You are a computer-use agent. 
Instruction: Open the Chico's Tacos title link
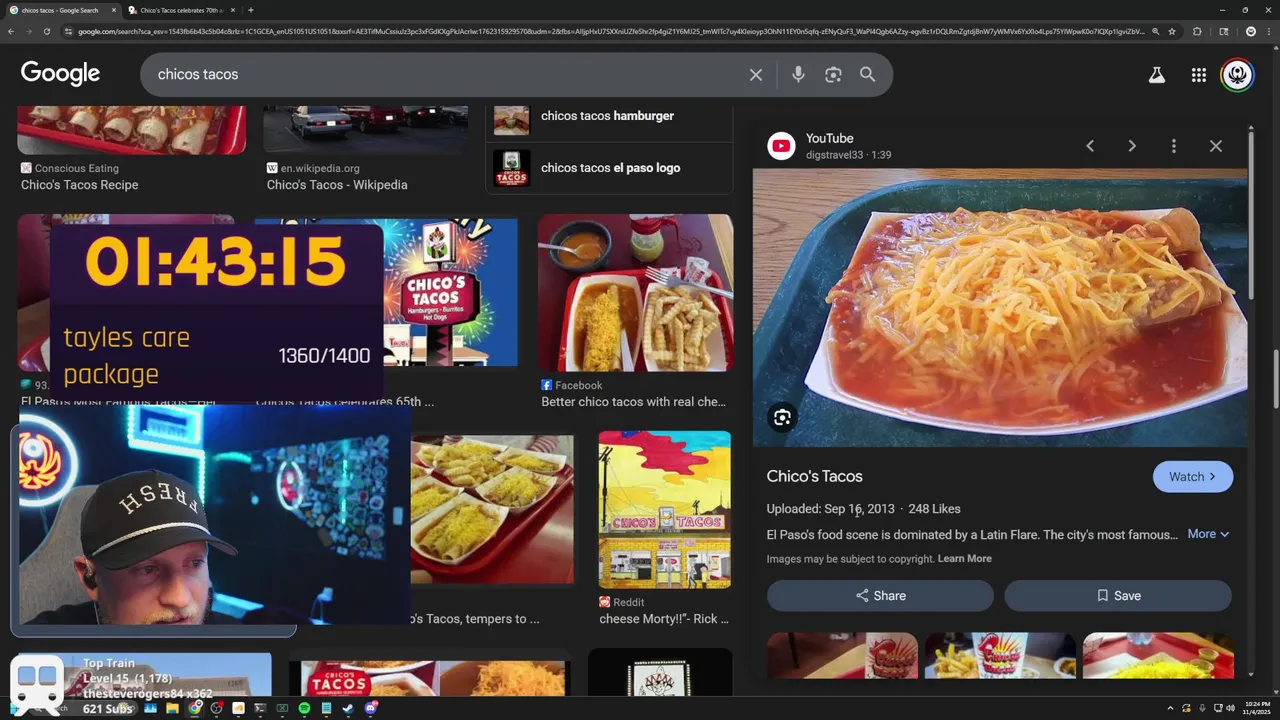tap(814, 477)
